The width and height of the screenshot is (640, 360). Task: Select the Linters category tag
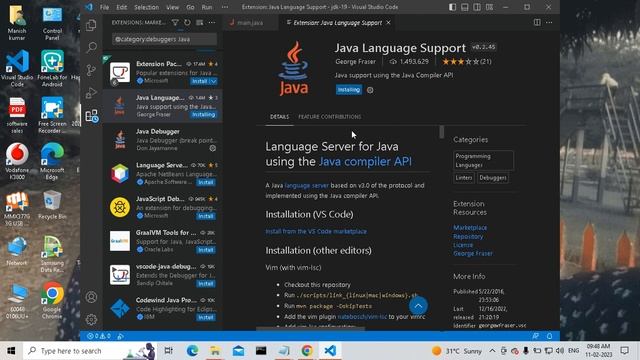click(464, 178)
